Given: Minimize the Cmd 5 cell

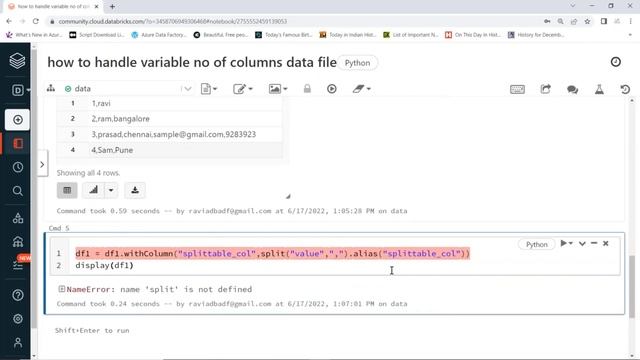Looking at the screenshot, I should click(x=594, y=243).
